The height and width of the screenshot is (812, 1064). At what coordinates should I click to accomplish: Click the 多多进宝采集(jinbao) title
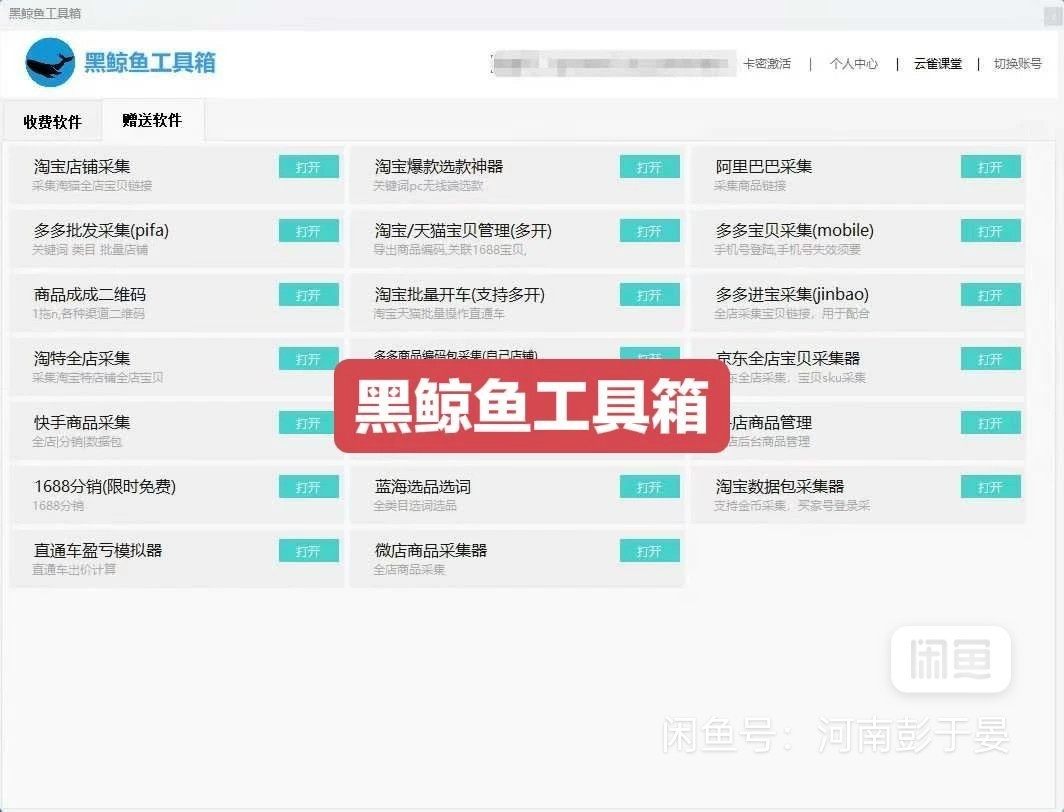(x=792, y=294)
